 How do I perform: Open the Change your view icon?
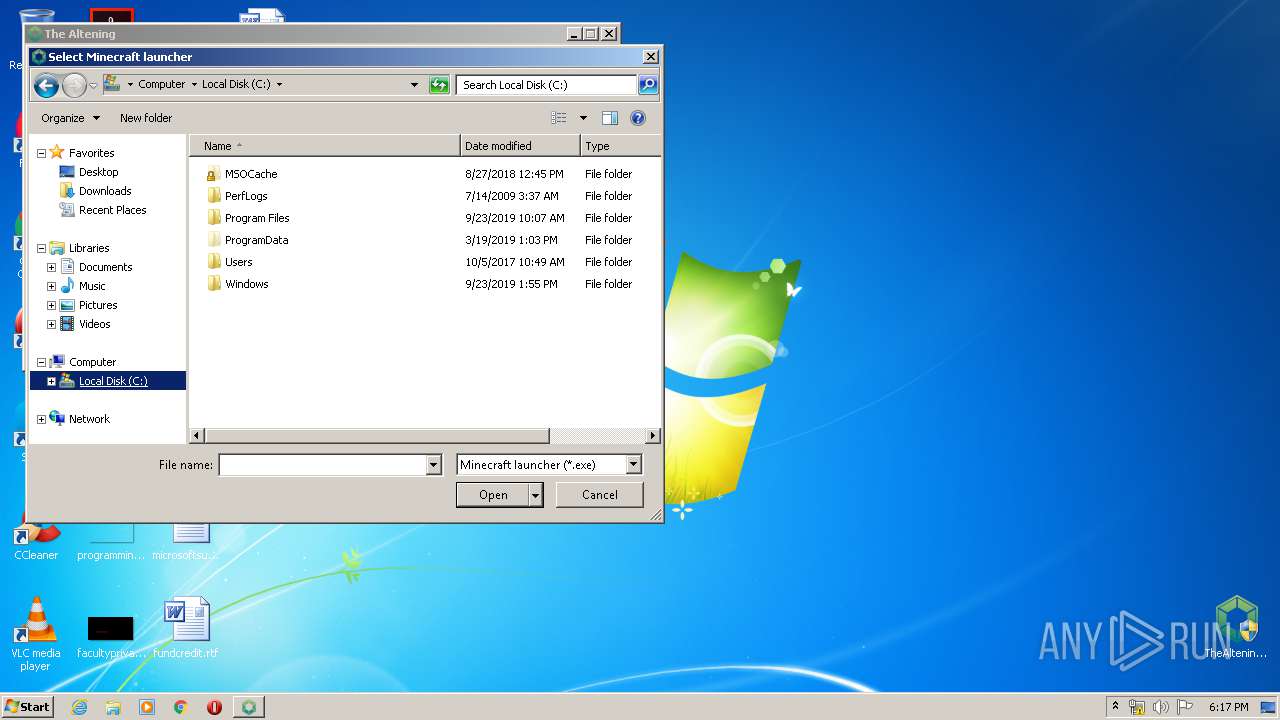pos(559,118)
